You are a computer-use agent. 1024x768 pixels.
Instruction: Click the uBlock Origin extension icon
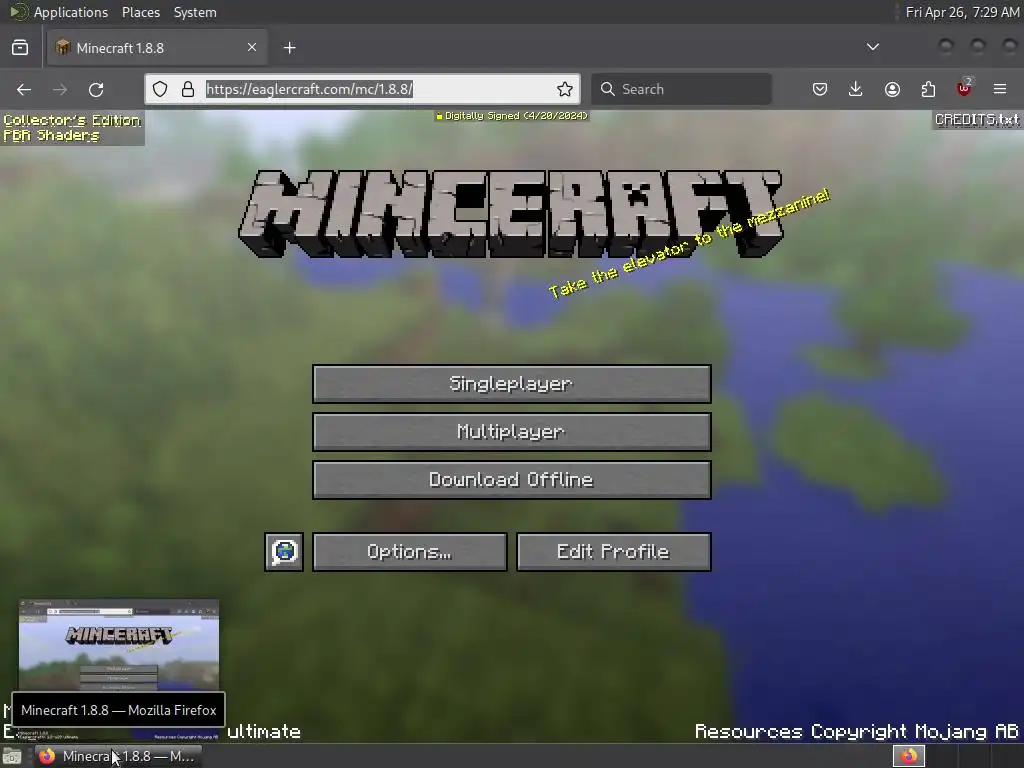[964, 88]
